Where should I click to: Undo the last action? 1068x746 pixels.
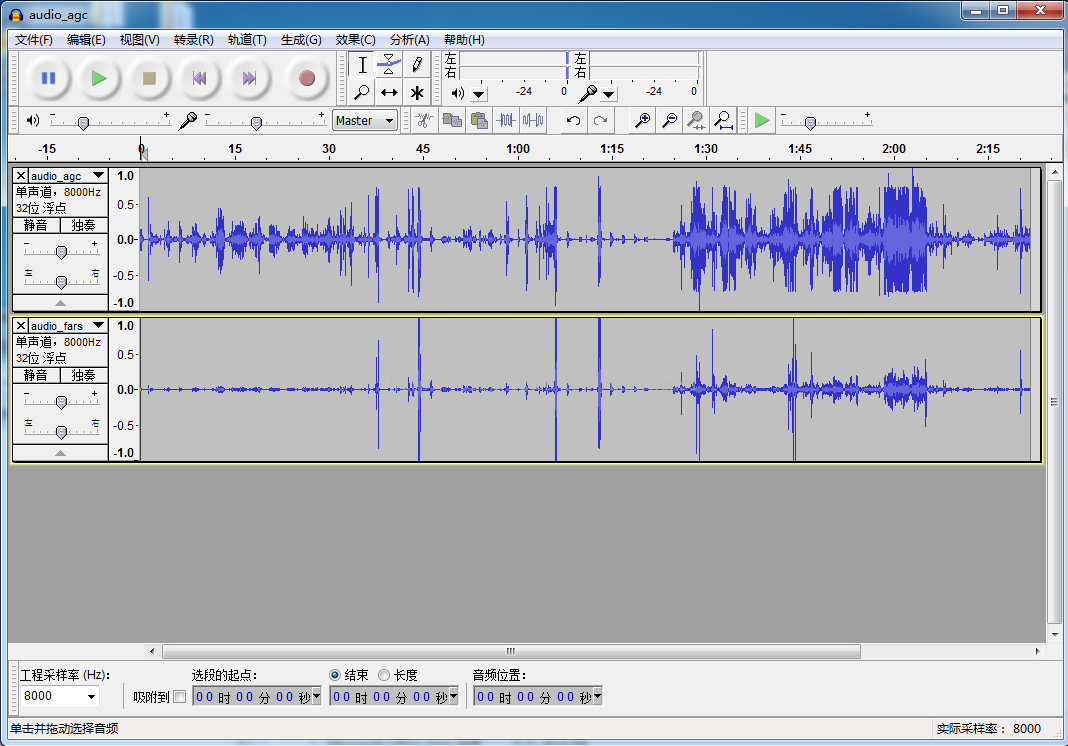574,121
